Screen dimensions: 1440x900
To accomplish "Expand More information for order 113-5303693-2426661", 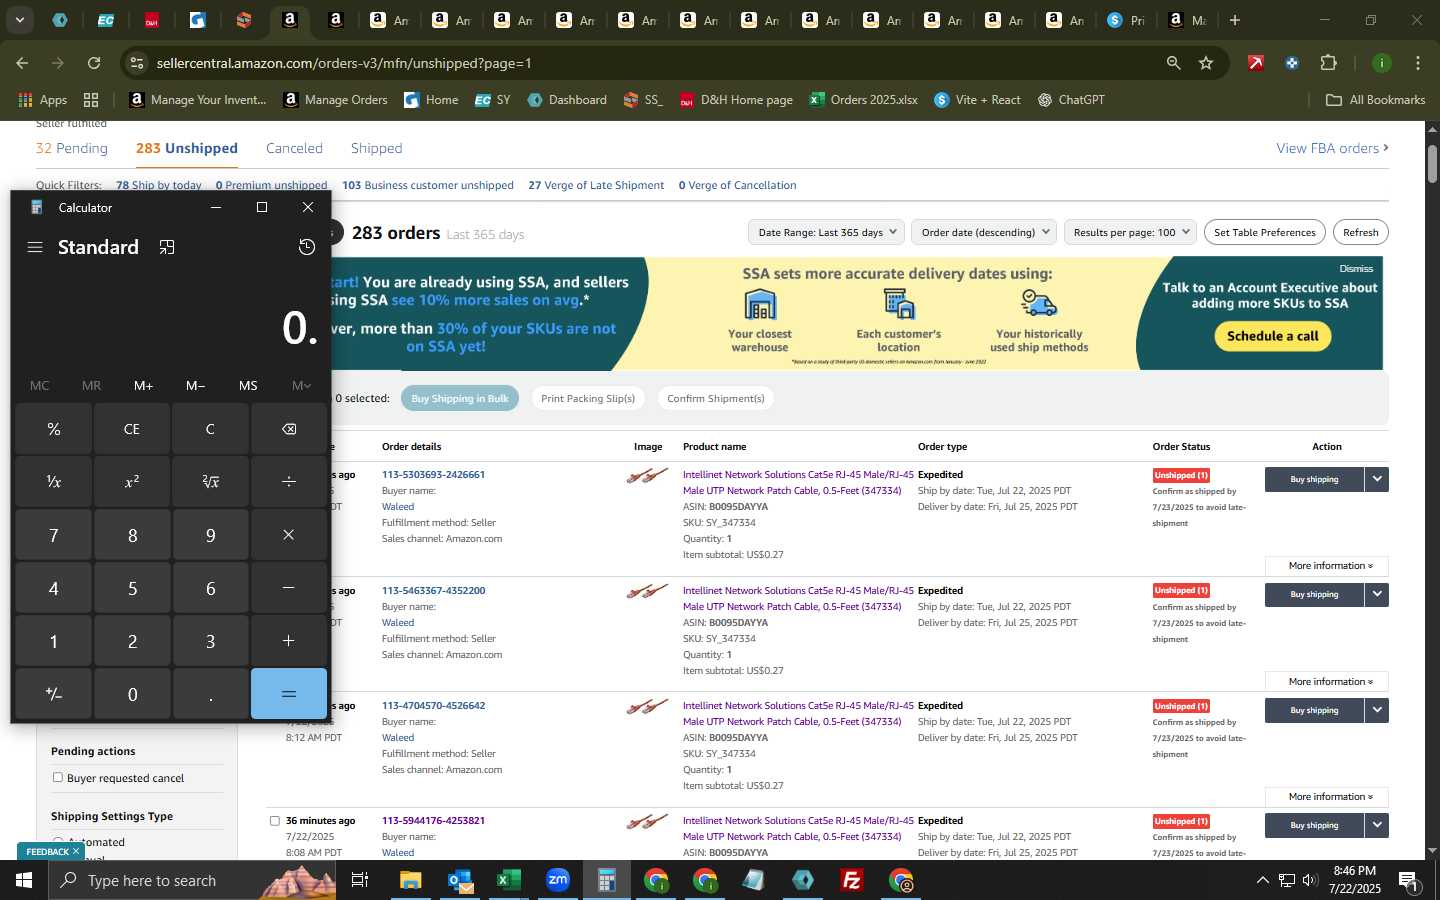I will pyautogui.click(x=1326, y=566).
